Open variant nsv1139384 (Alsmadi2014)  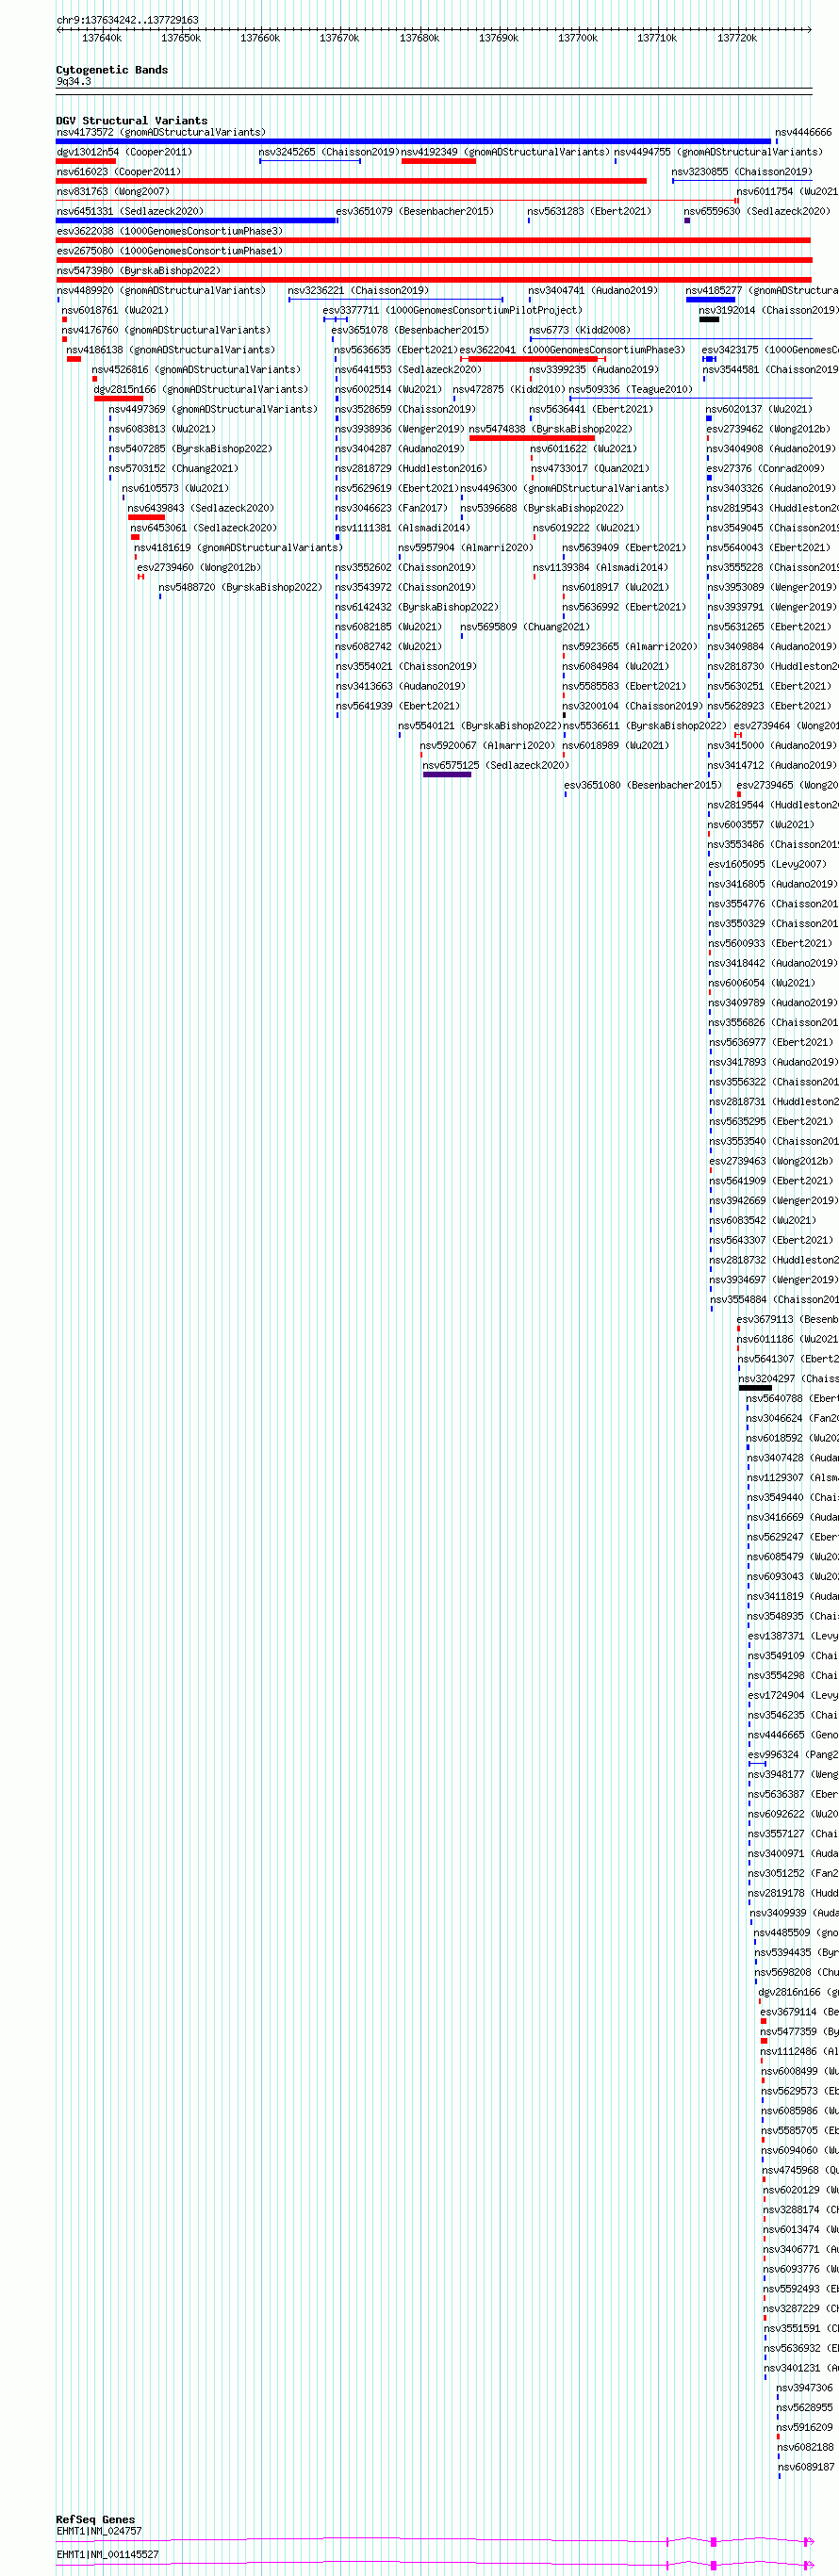[600, 567]
